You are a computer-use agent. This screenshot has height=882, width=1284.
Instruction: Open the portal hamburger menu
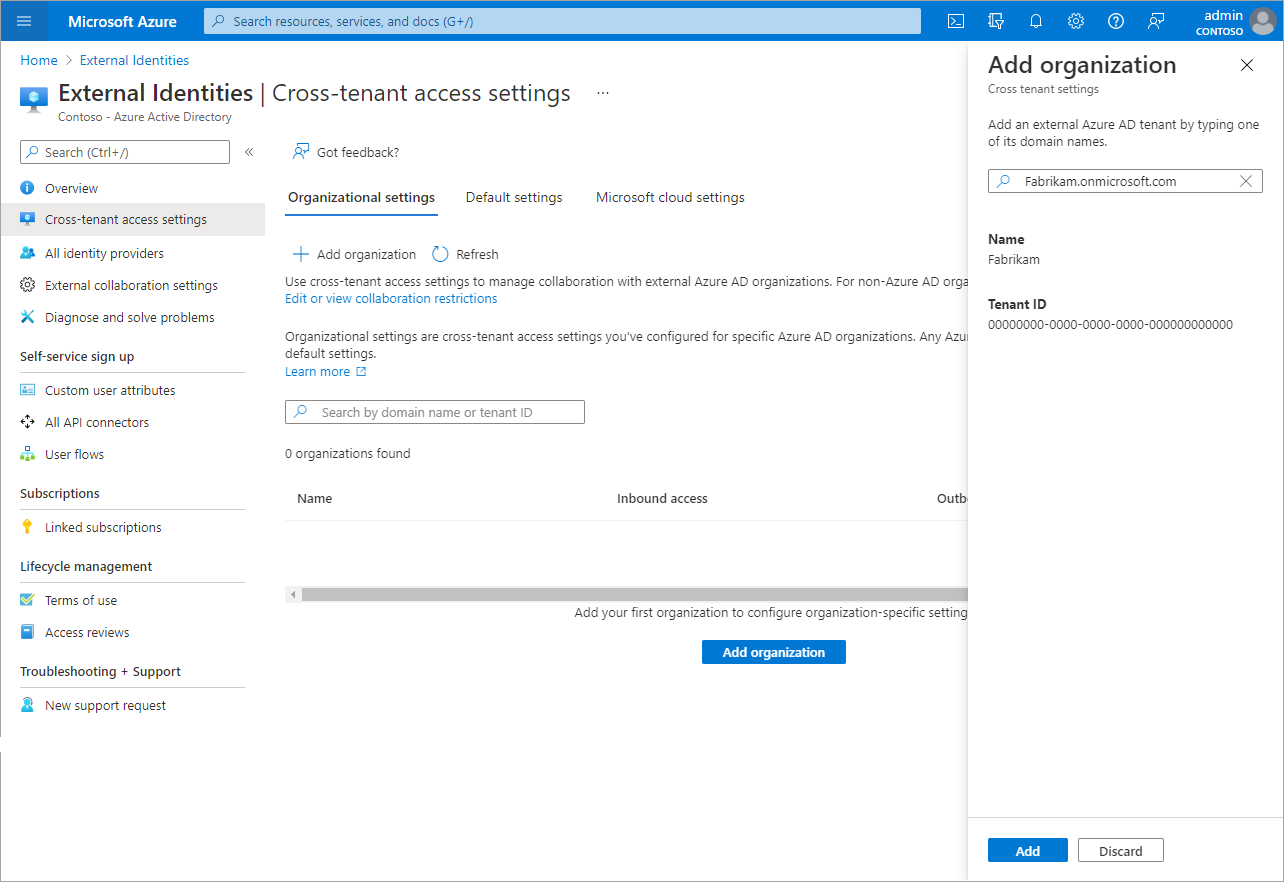point(23,20)
